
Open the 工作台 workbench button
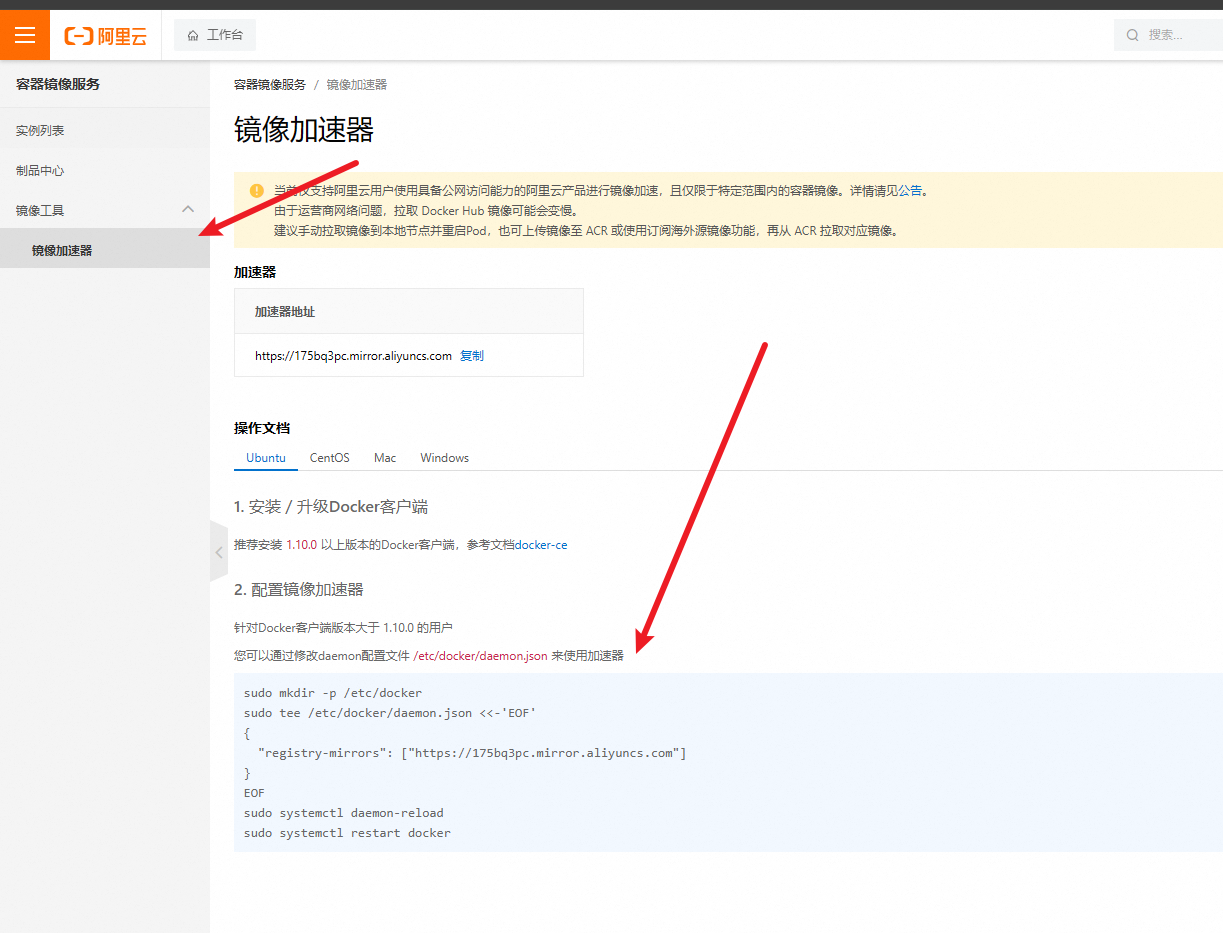[x=215, y=35]
